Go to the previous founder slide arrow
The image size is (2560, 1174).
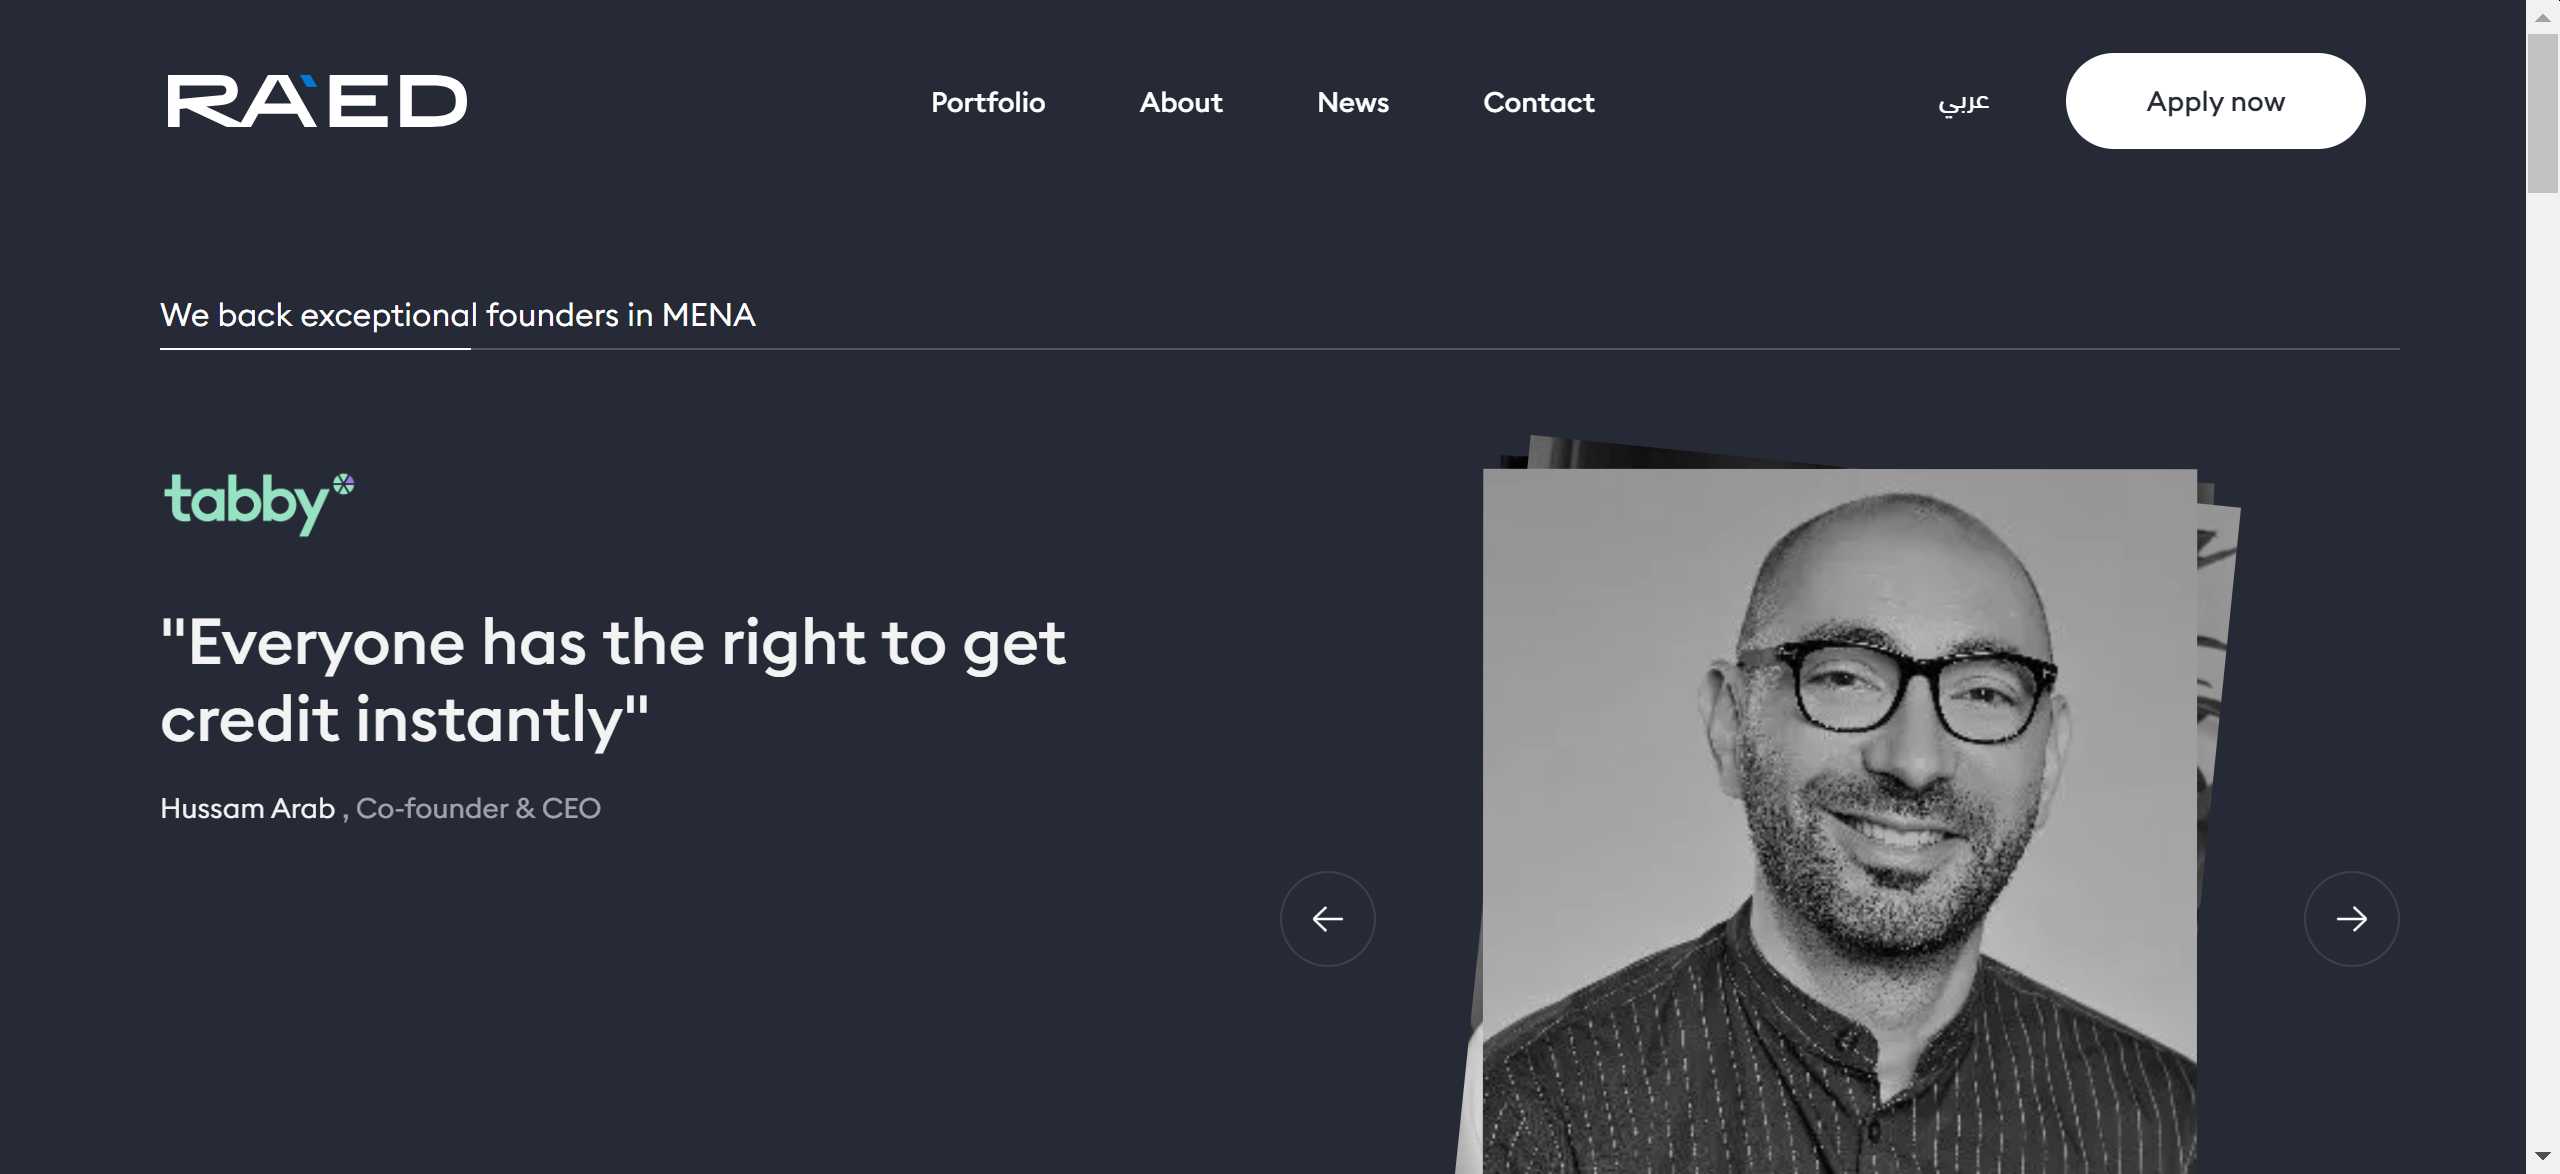click(1327, 918)
